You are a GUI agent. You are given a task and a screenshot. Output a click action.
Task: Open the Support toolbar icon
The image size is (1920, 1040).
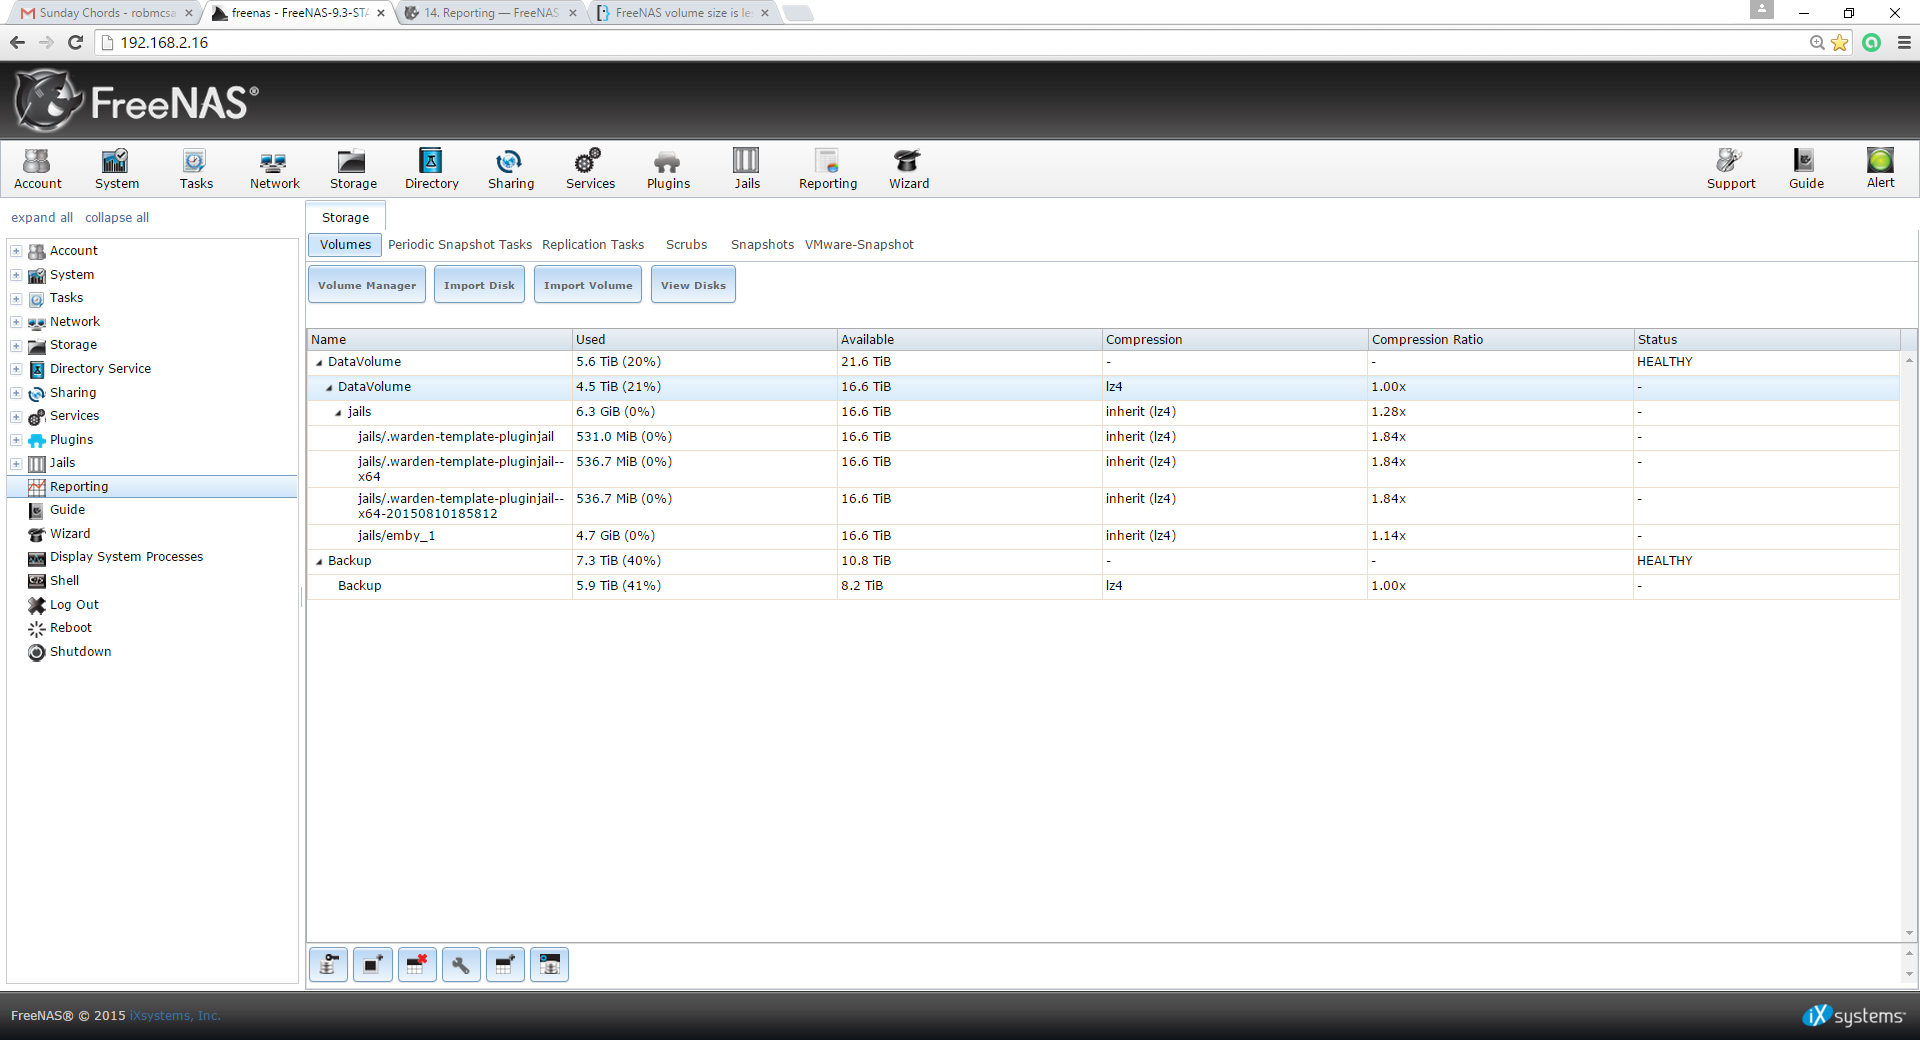pyautogui.click(x=1731, y=169)
